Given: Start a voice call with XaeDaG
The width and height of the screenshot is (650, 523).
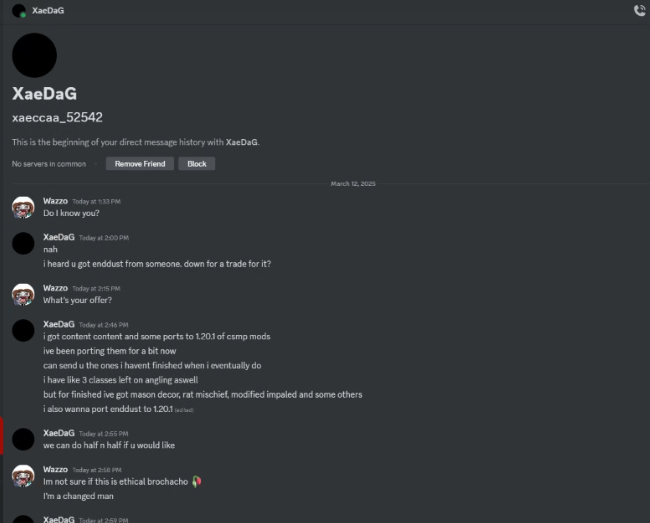Looking at the screenshot, I should click(x=639, y=10).
